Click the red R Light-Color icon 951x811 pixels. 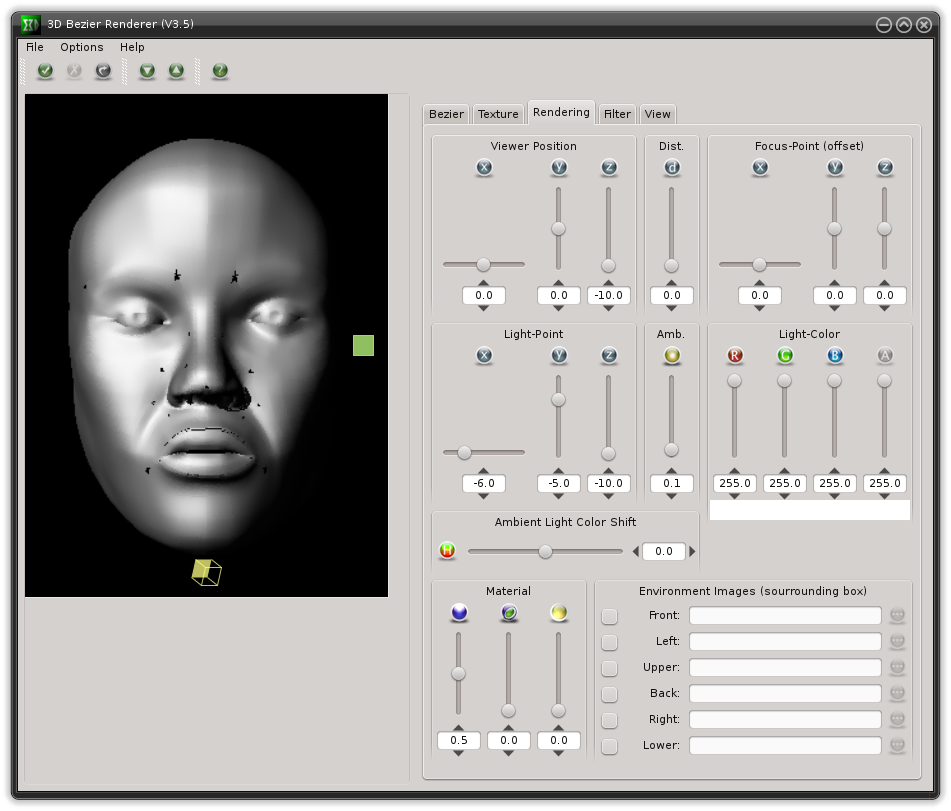point(735,356)
